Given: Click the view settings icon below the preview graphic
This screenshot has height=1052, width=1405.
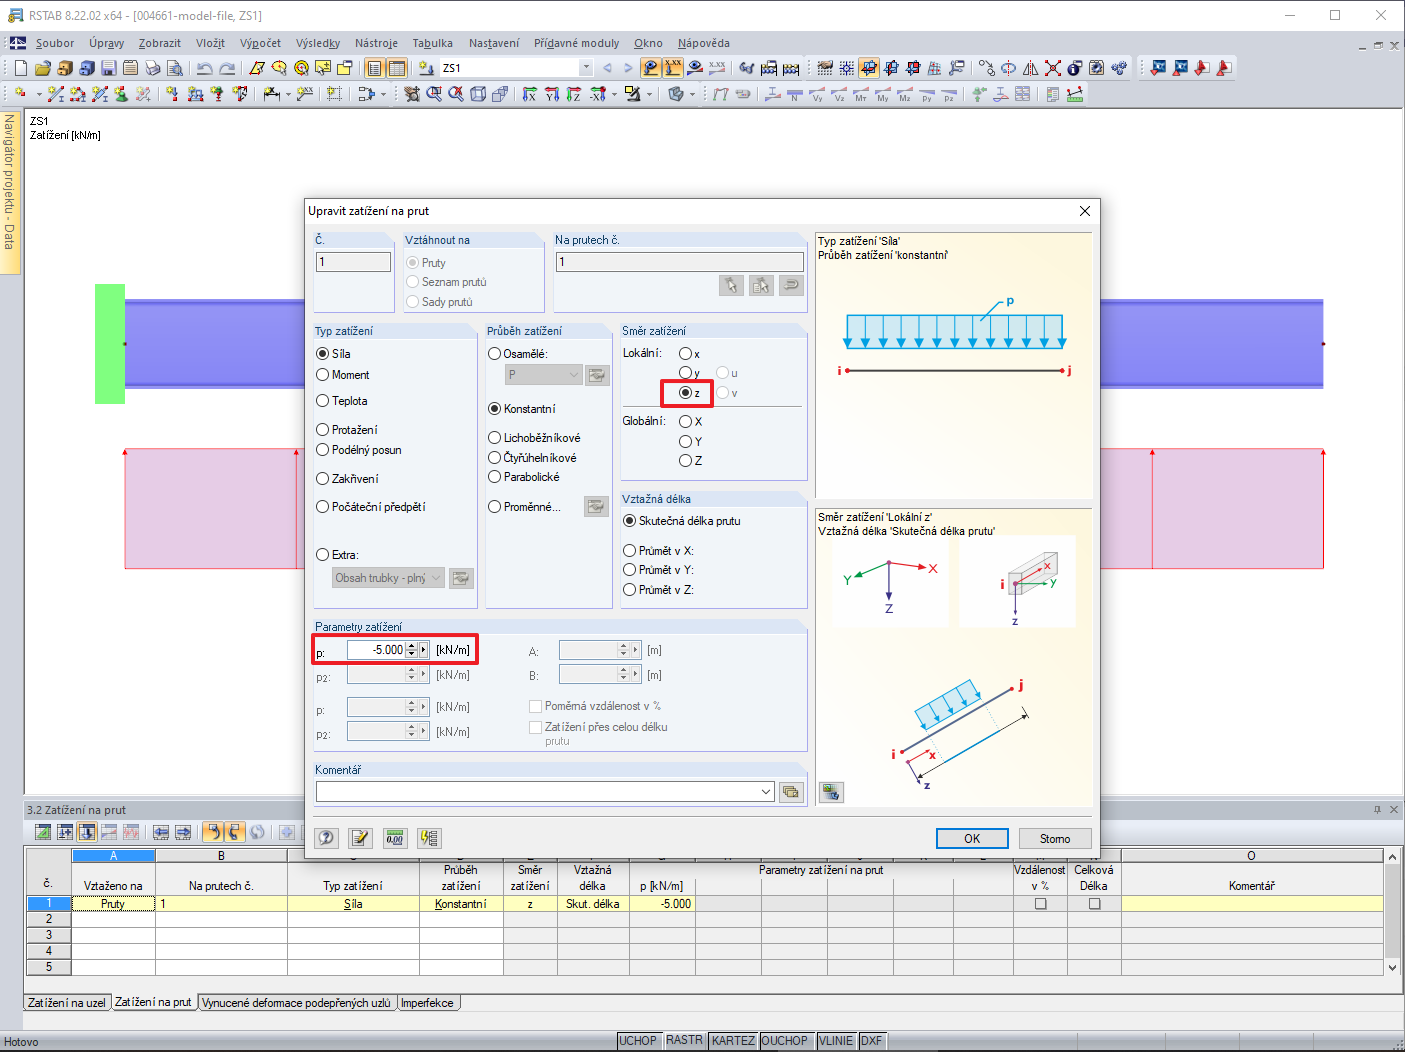Looking at the screenshot, I should click(831, 792).
